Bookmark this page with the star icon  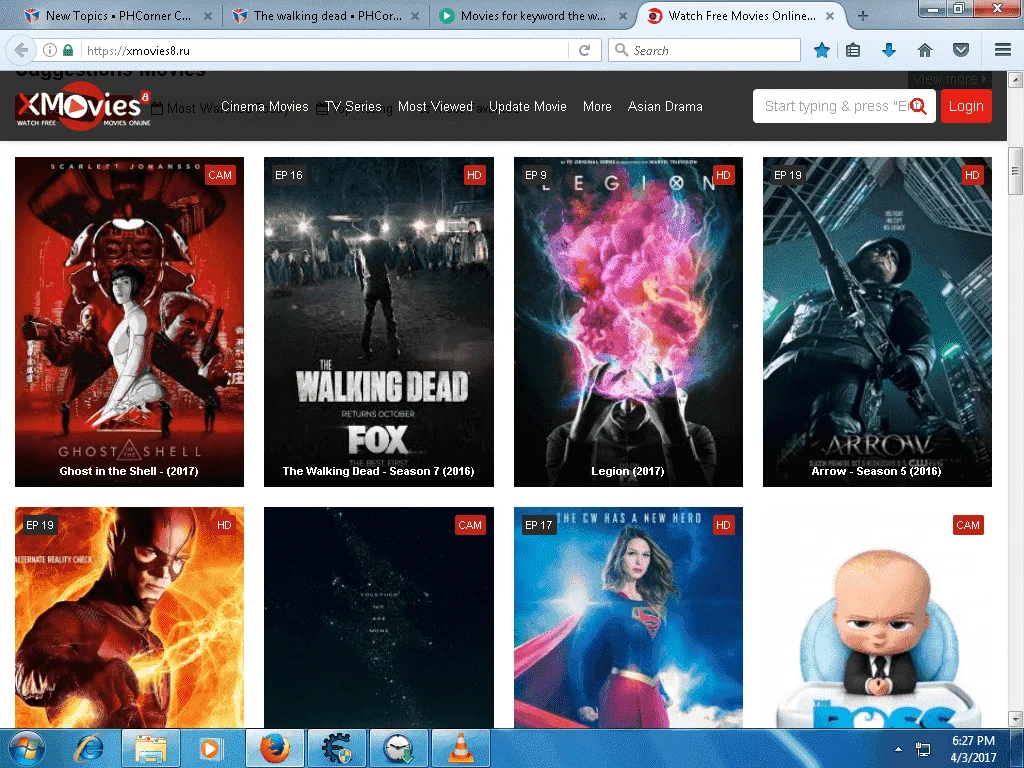(822, 50)
